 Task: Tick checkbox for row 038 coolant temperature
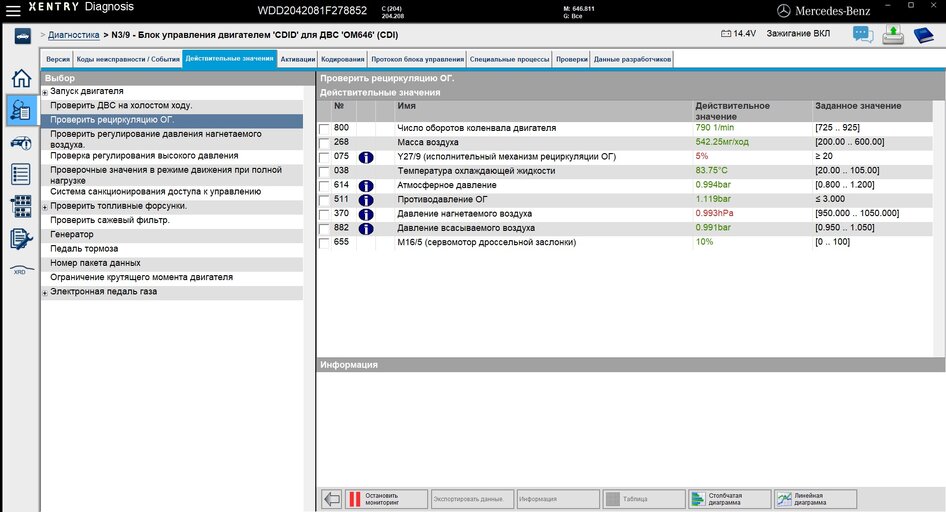pyautogui.click(x=325, y=172)
